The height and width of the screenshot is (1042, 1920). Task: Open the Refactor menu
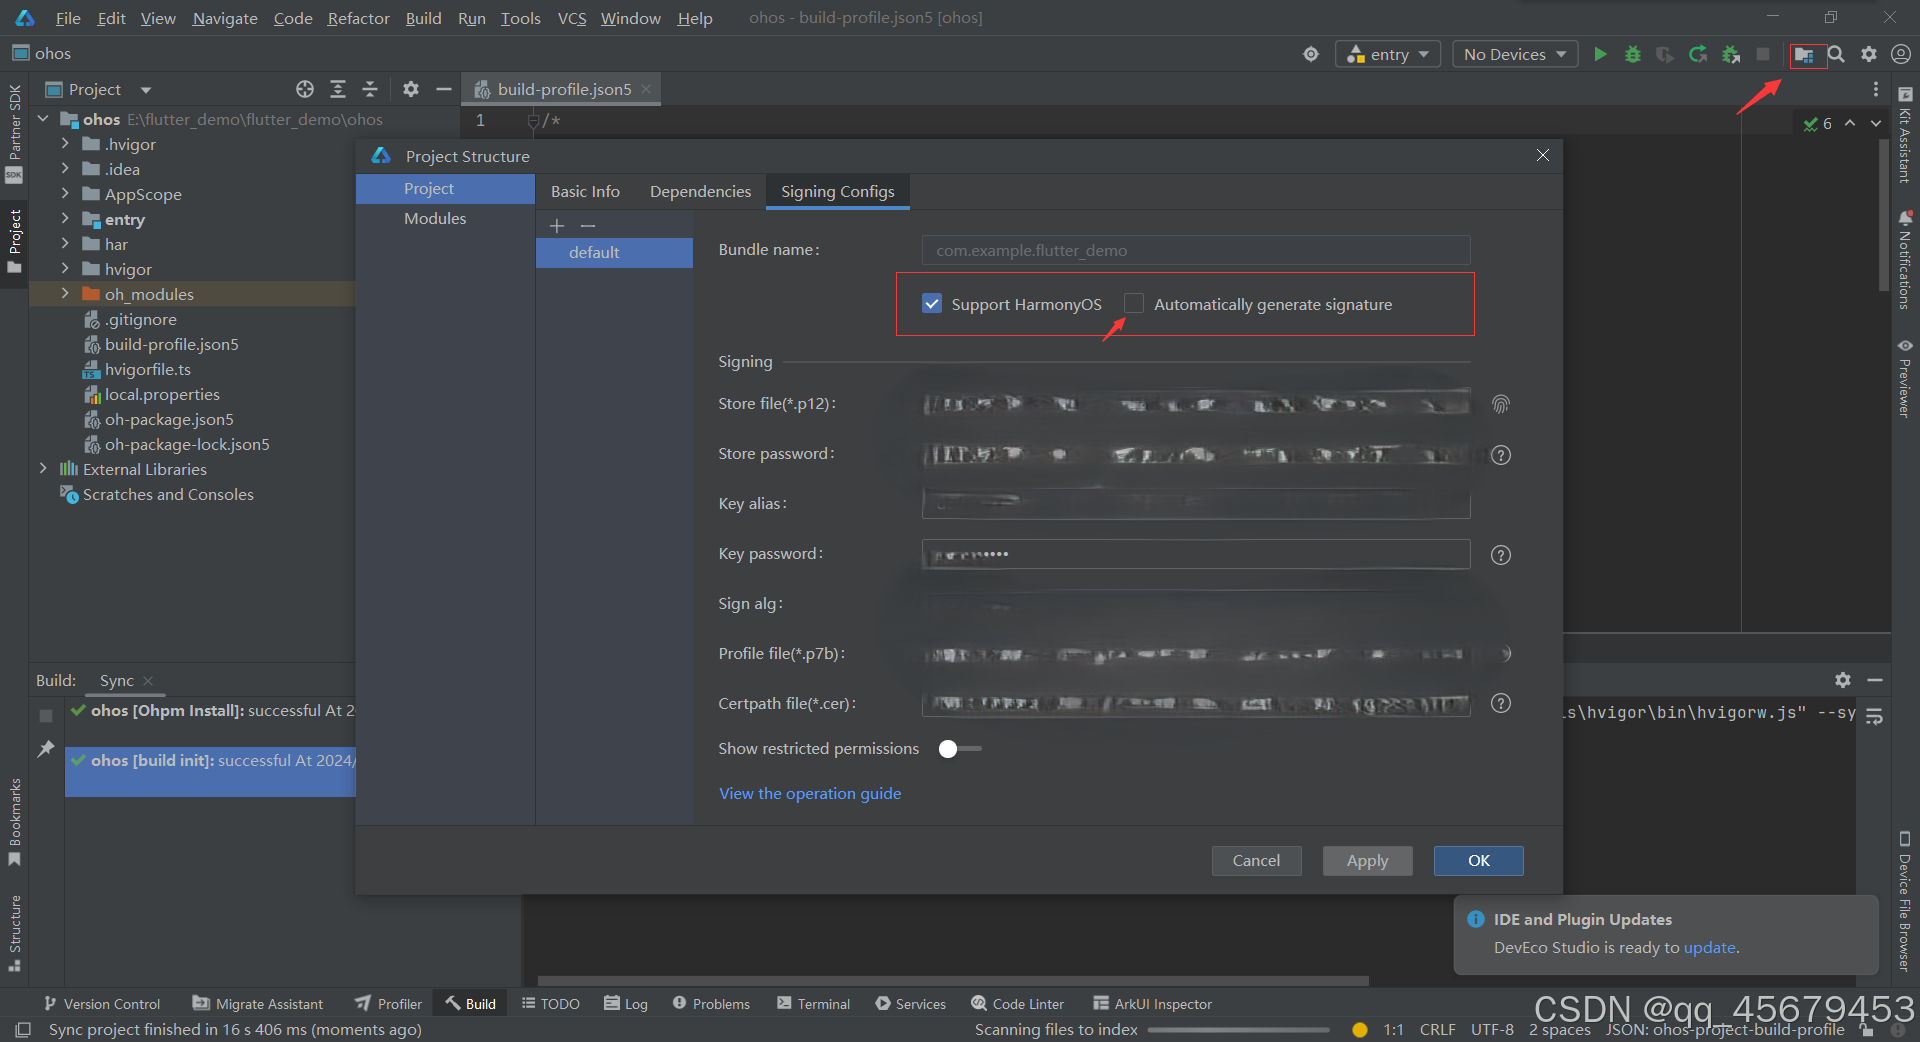click(x=358, y=18)
